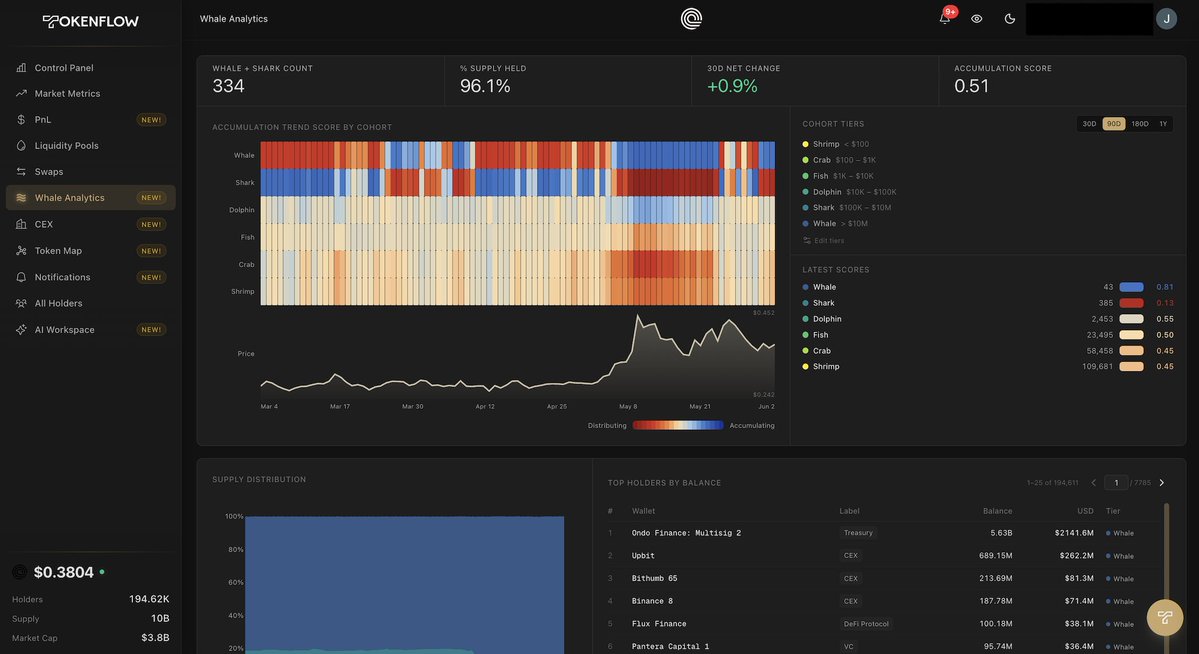Toggle dark mode moon icon
Viewport: 1199px width, 654px height.
[1009, 18]
